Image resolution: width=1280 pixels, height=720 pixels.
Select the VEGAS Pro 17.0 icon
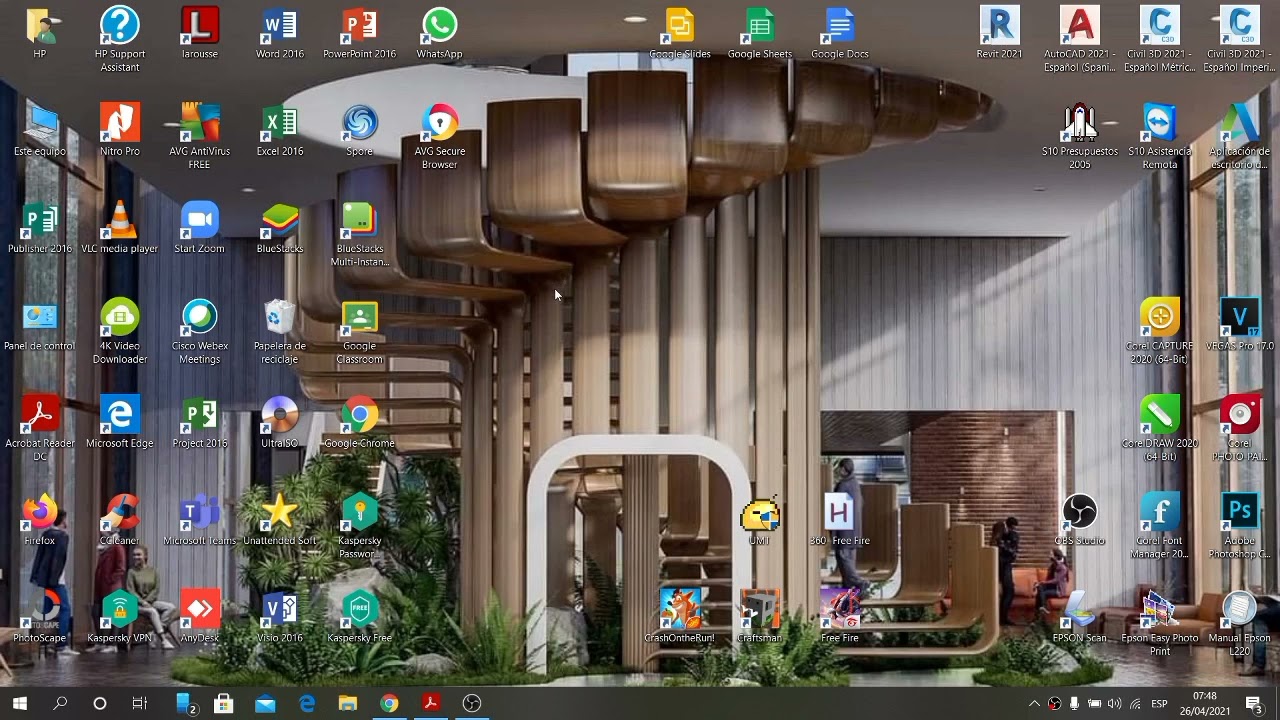pos(1240,324)
